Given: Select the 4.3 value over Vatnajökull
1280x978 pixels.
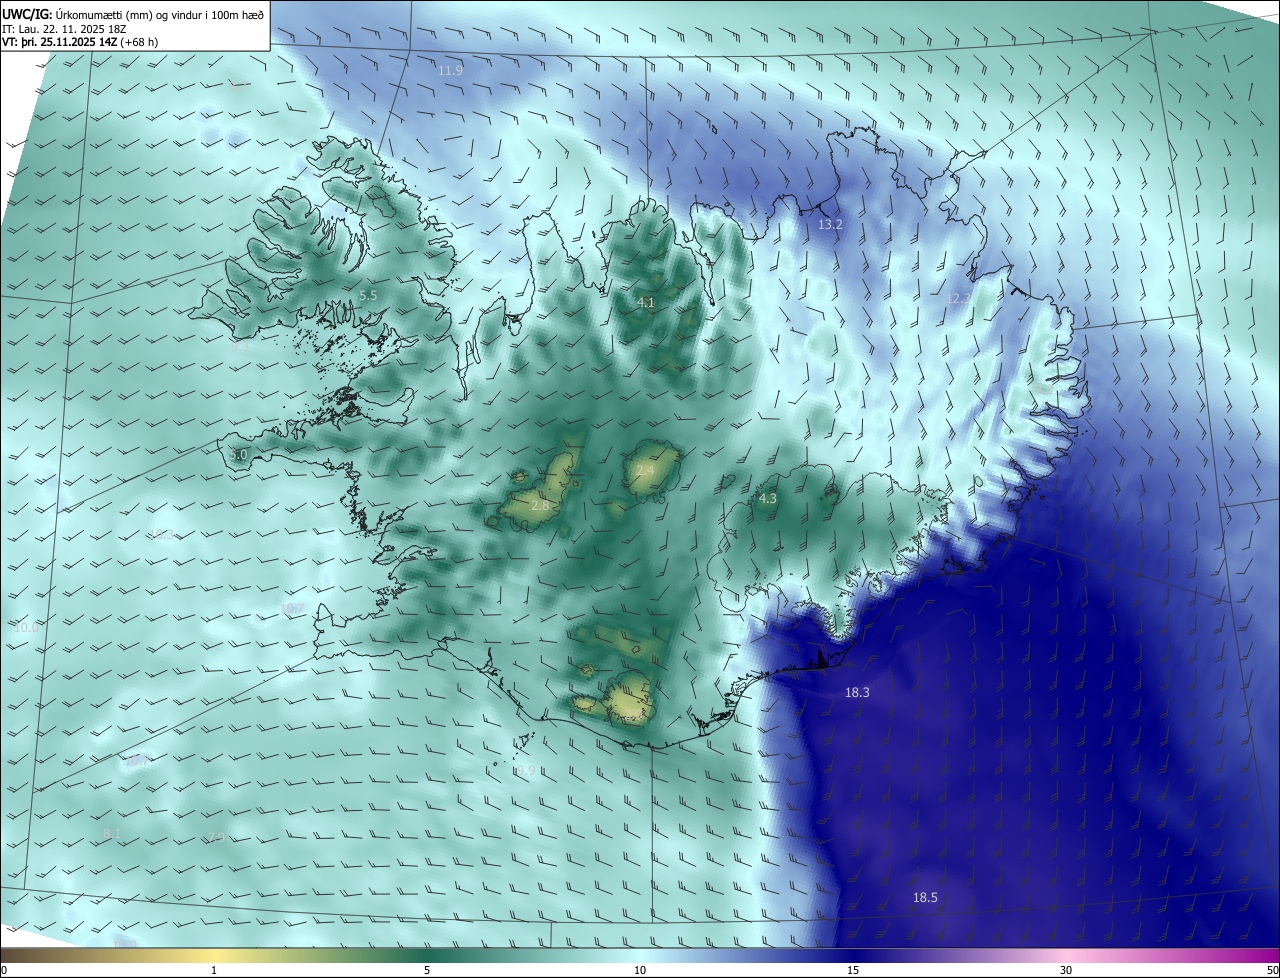Looking at the screenshot, I should 767,498.
